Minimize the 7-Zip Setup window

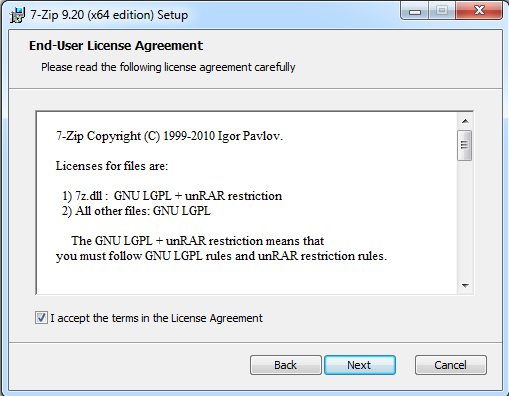point(415,11)
